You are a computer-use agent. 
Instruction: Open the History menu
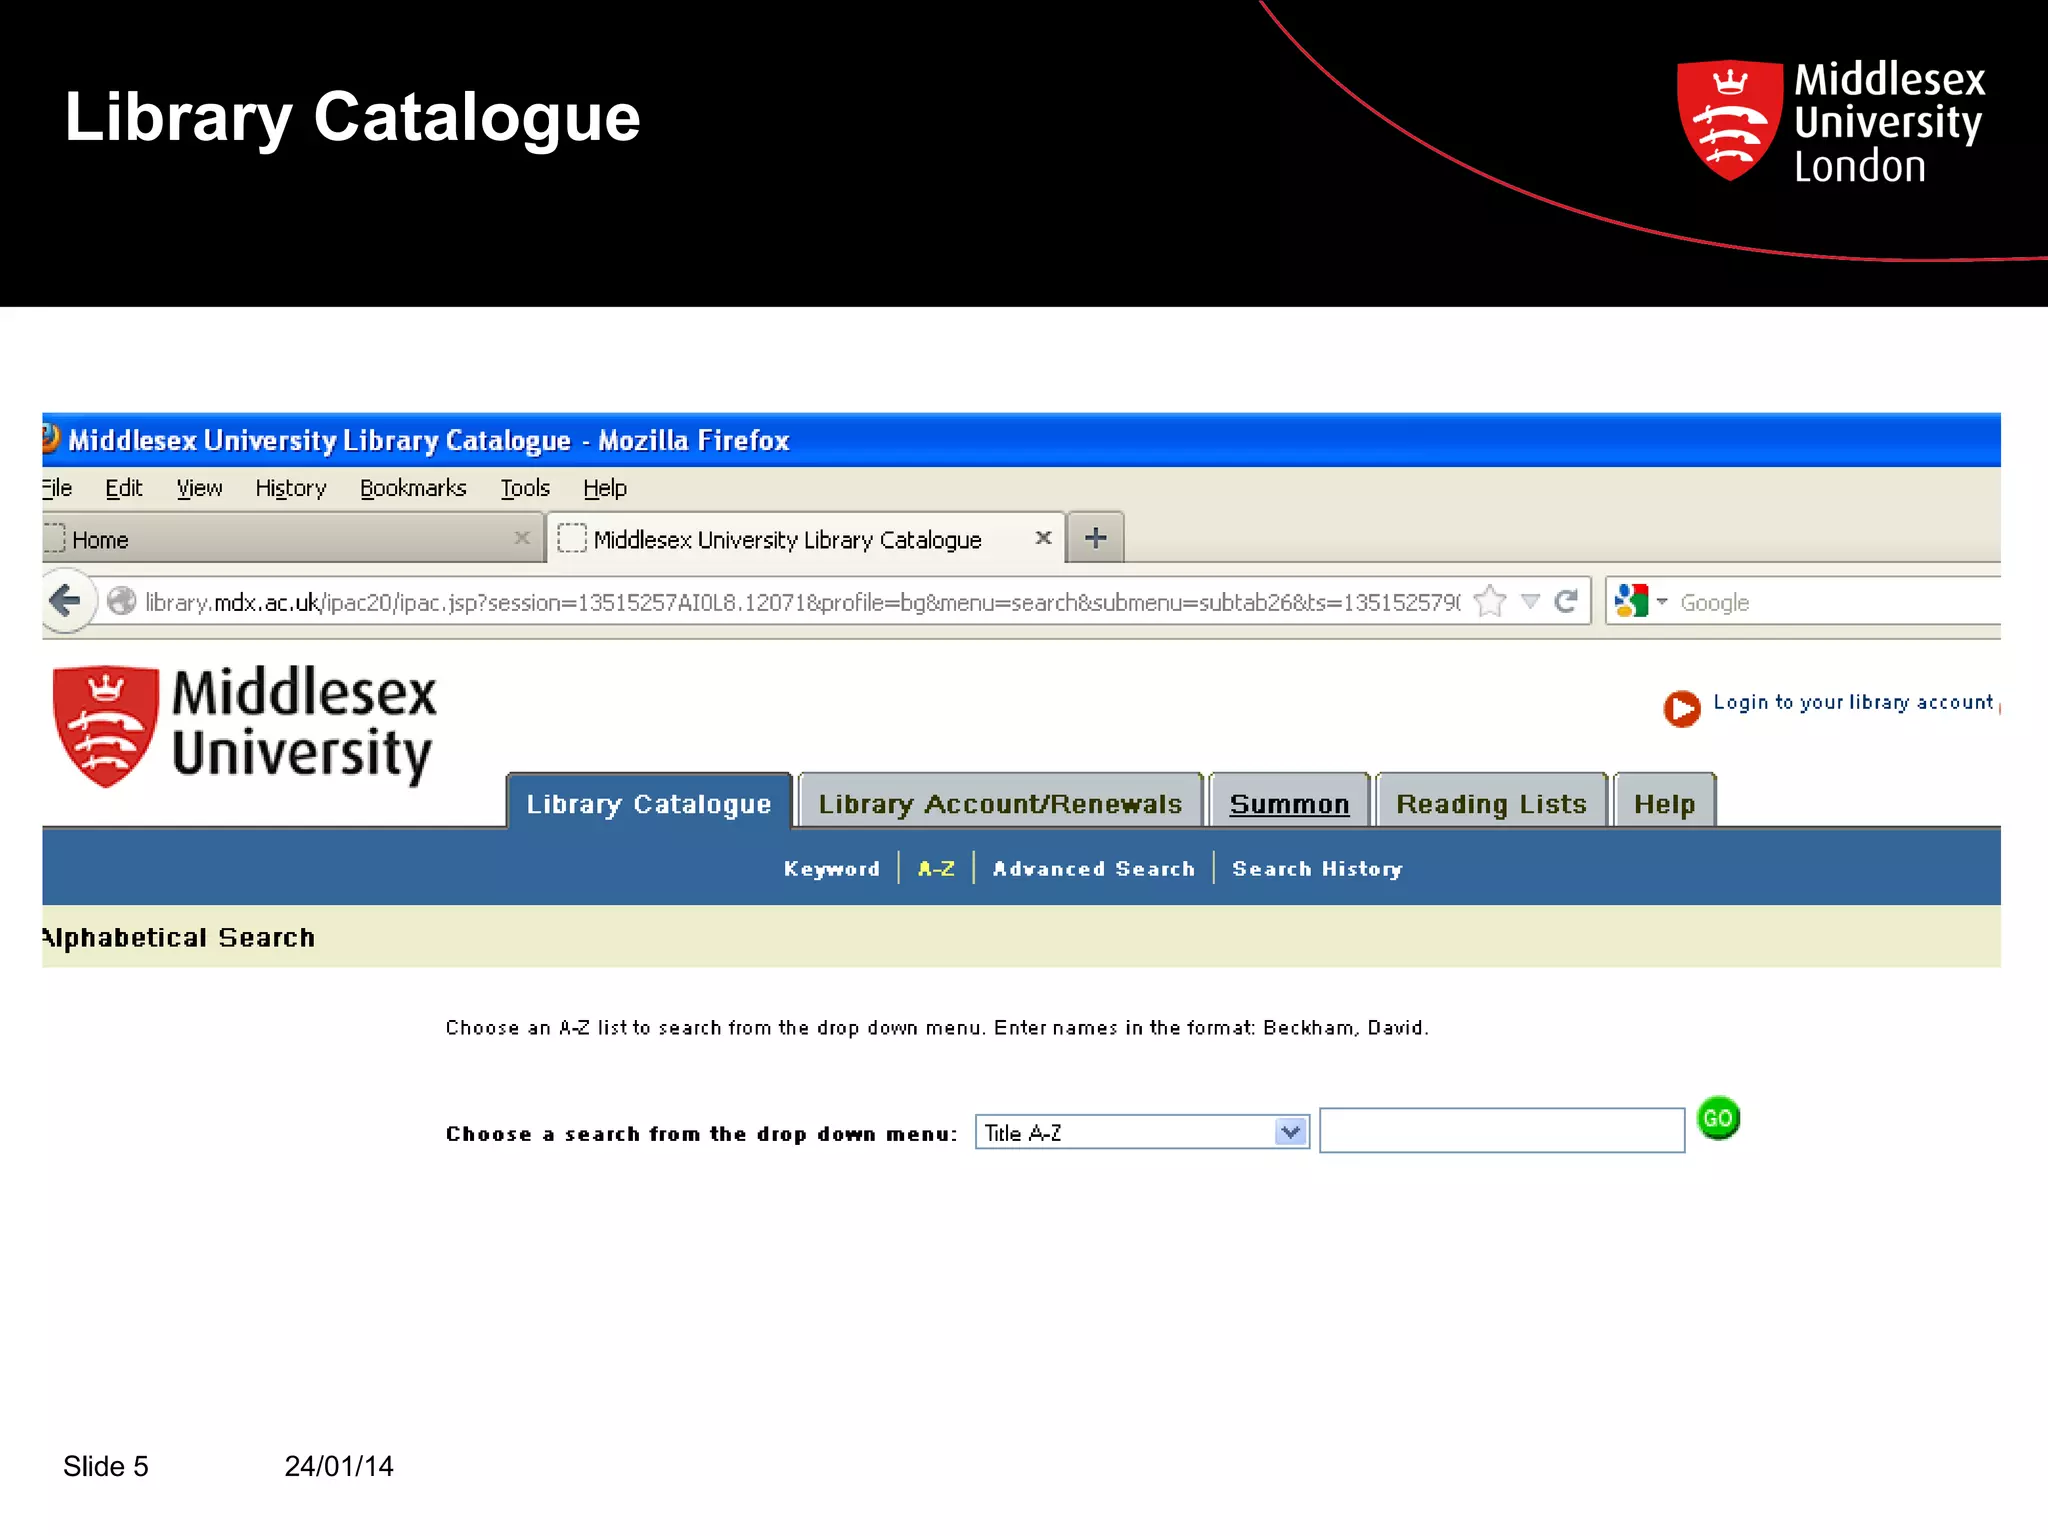[291, 488]
